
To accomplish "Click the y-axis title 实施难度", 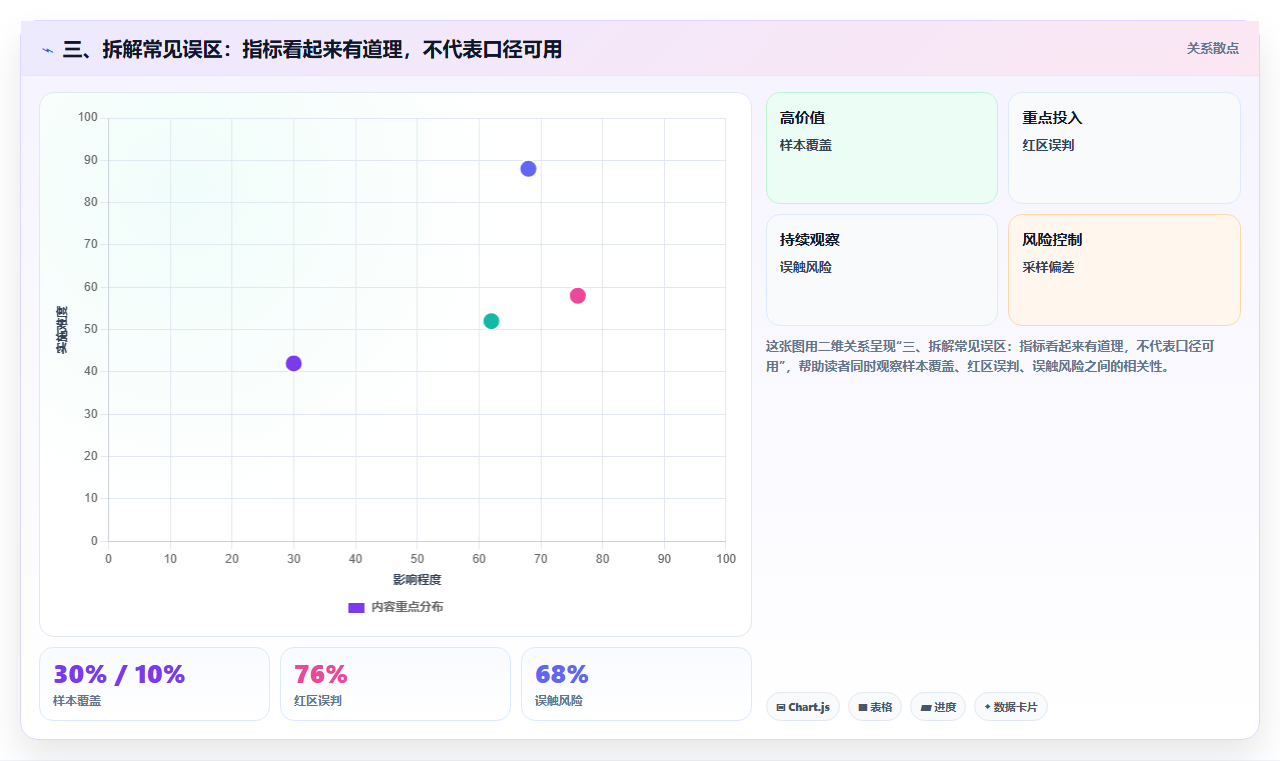I will tap(62, 330).
